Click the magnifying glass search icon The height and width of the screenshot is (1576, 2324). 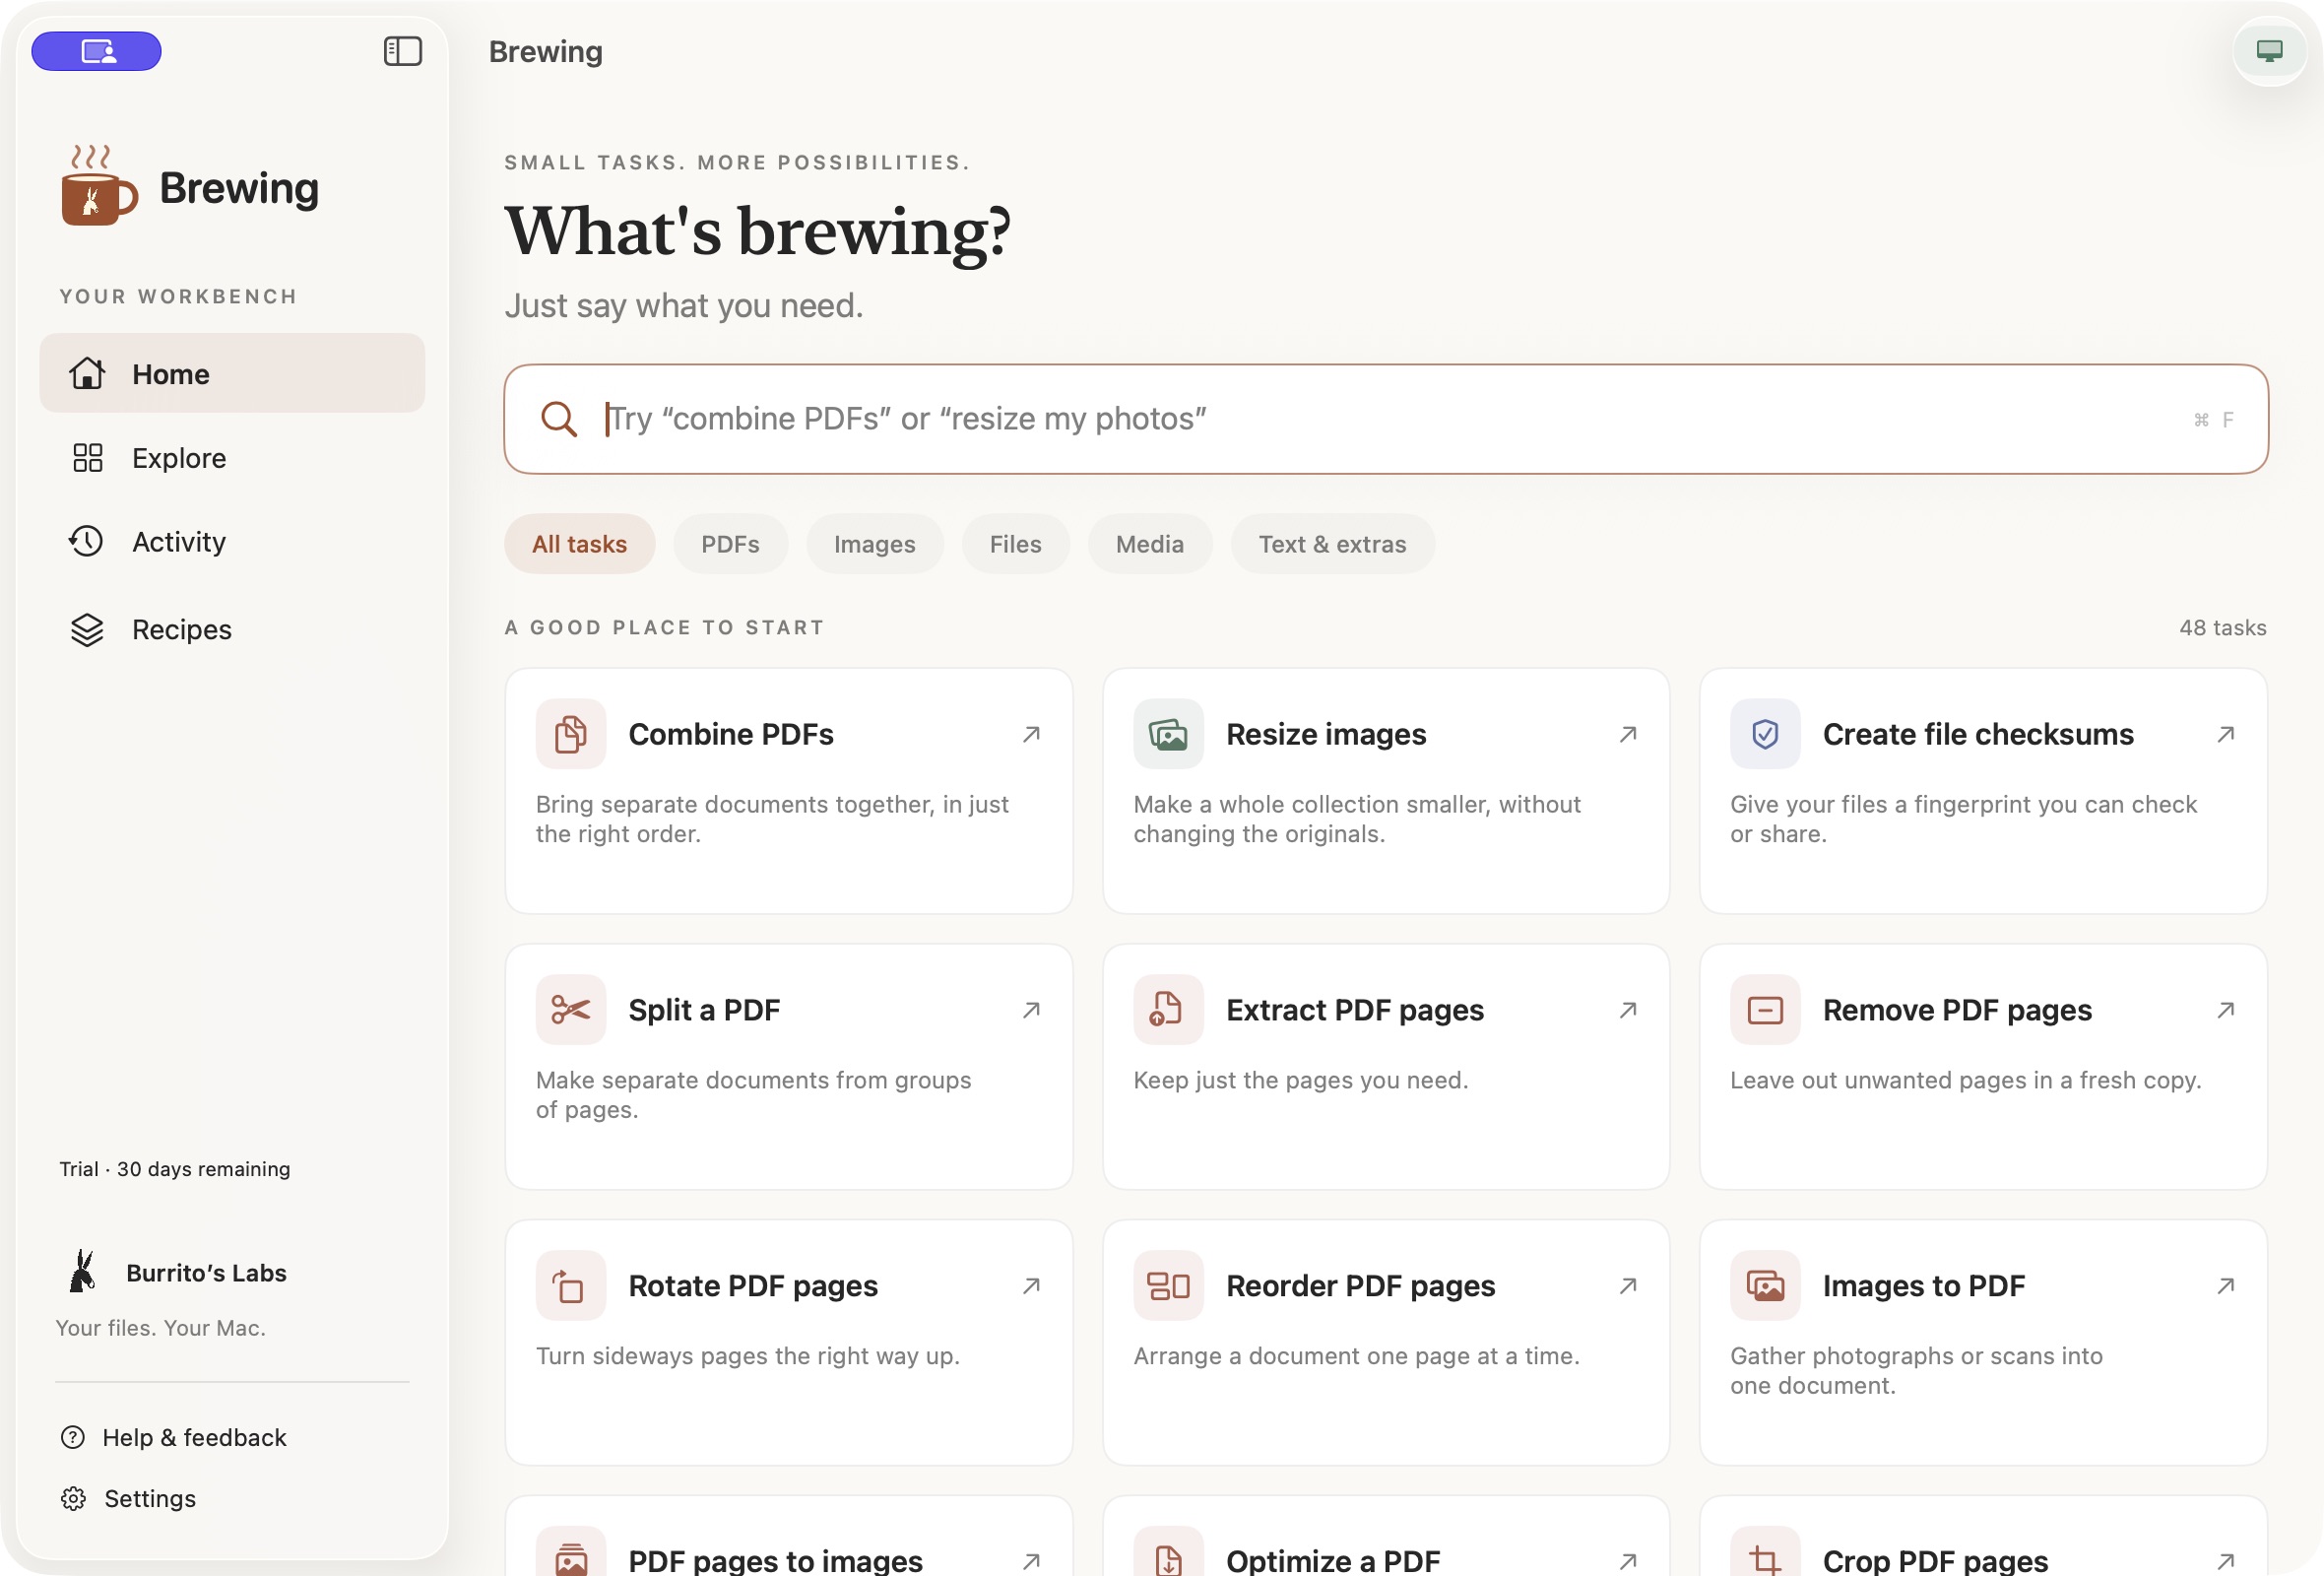(x=558, y=419)
